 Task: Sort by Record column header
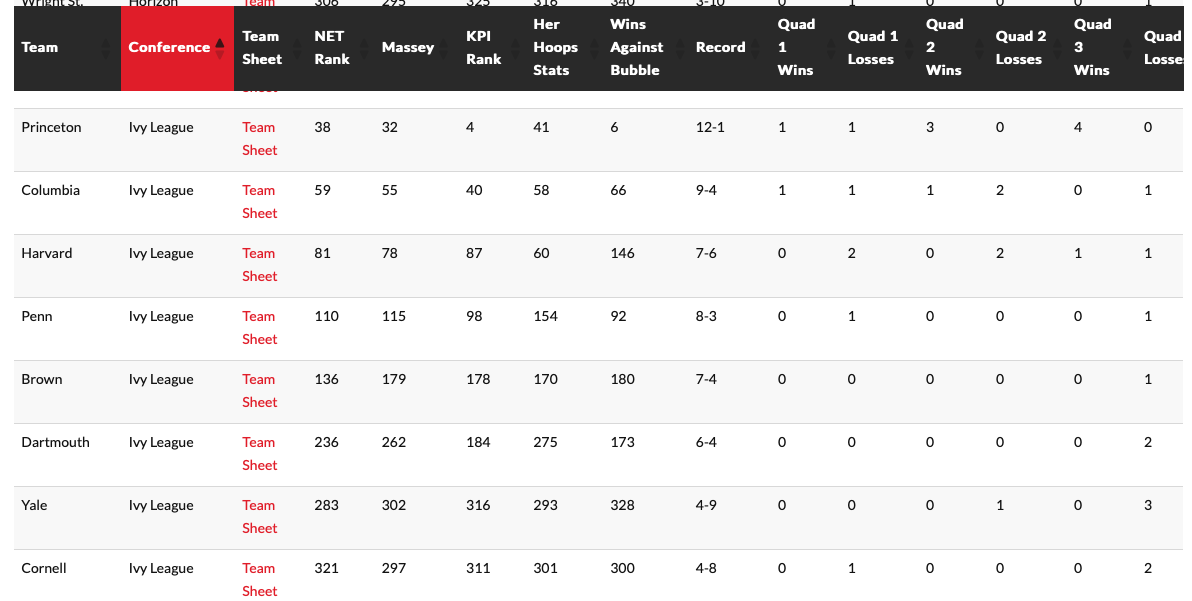[x=720, y=47]
